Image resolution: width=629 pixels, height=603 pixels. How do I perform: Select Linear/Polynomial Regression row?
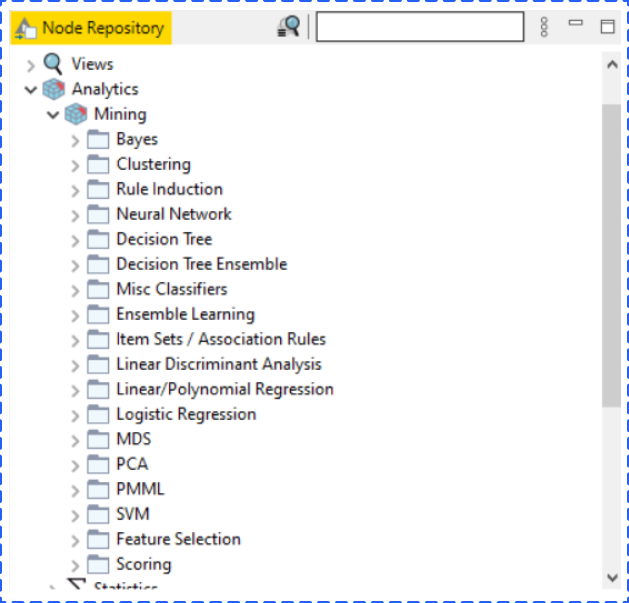[225, 389]
